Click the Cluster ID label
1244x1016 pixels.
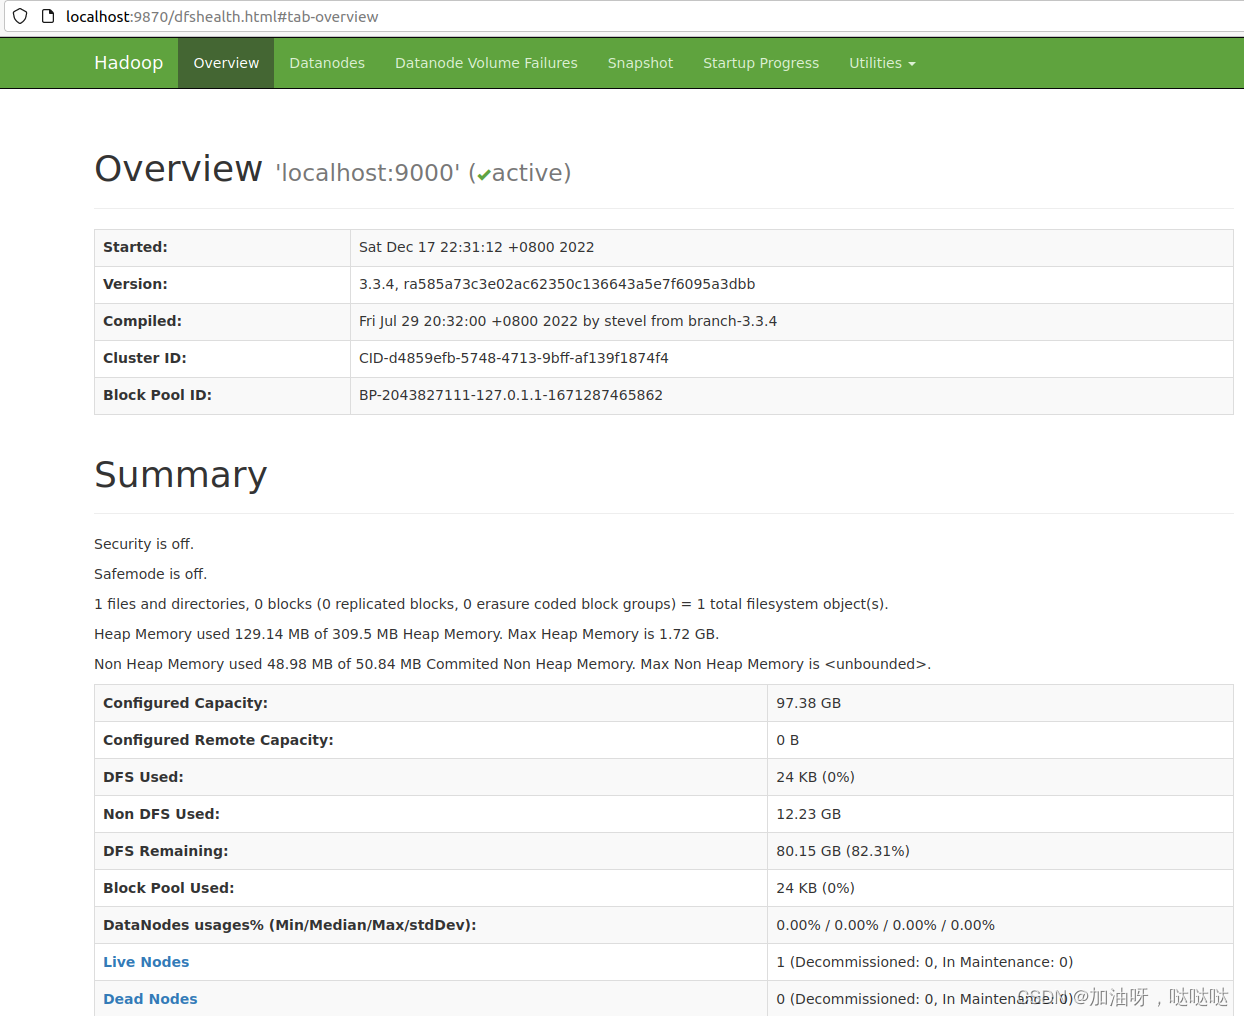(x=145, y=358)
